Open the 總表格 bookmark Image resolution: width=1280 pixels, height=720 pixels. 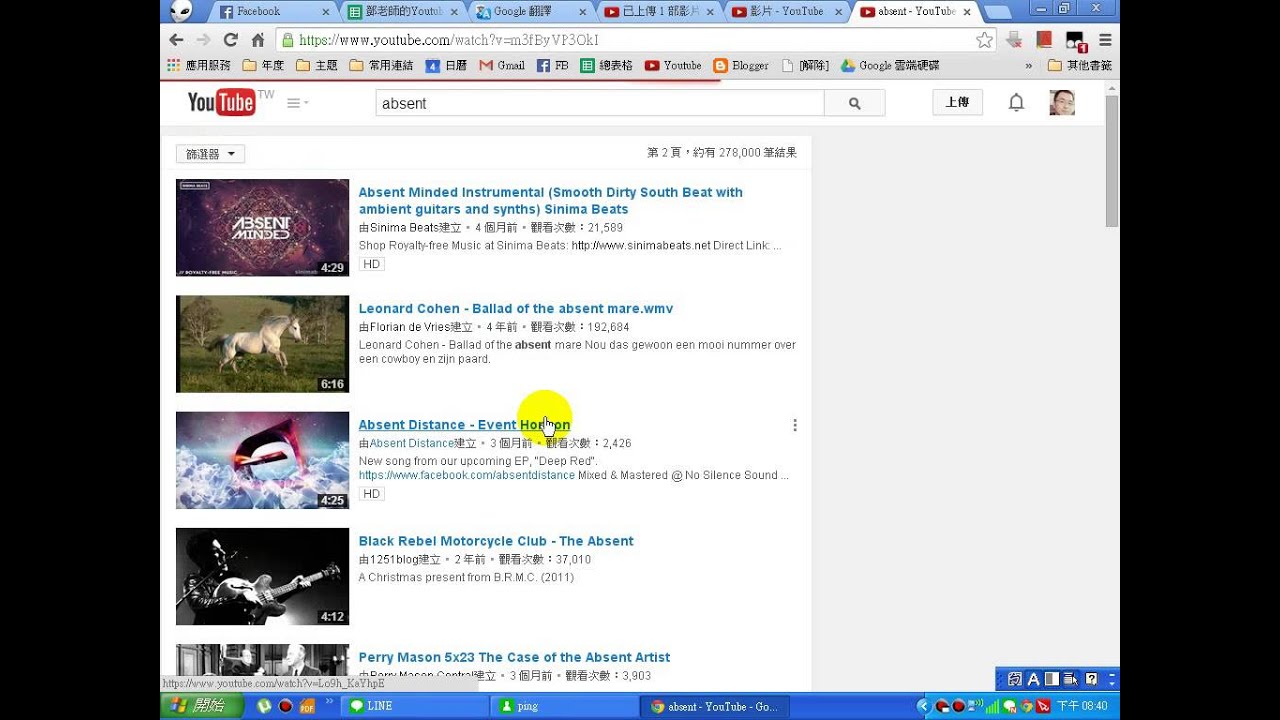[x=606, y=65]
